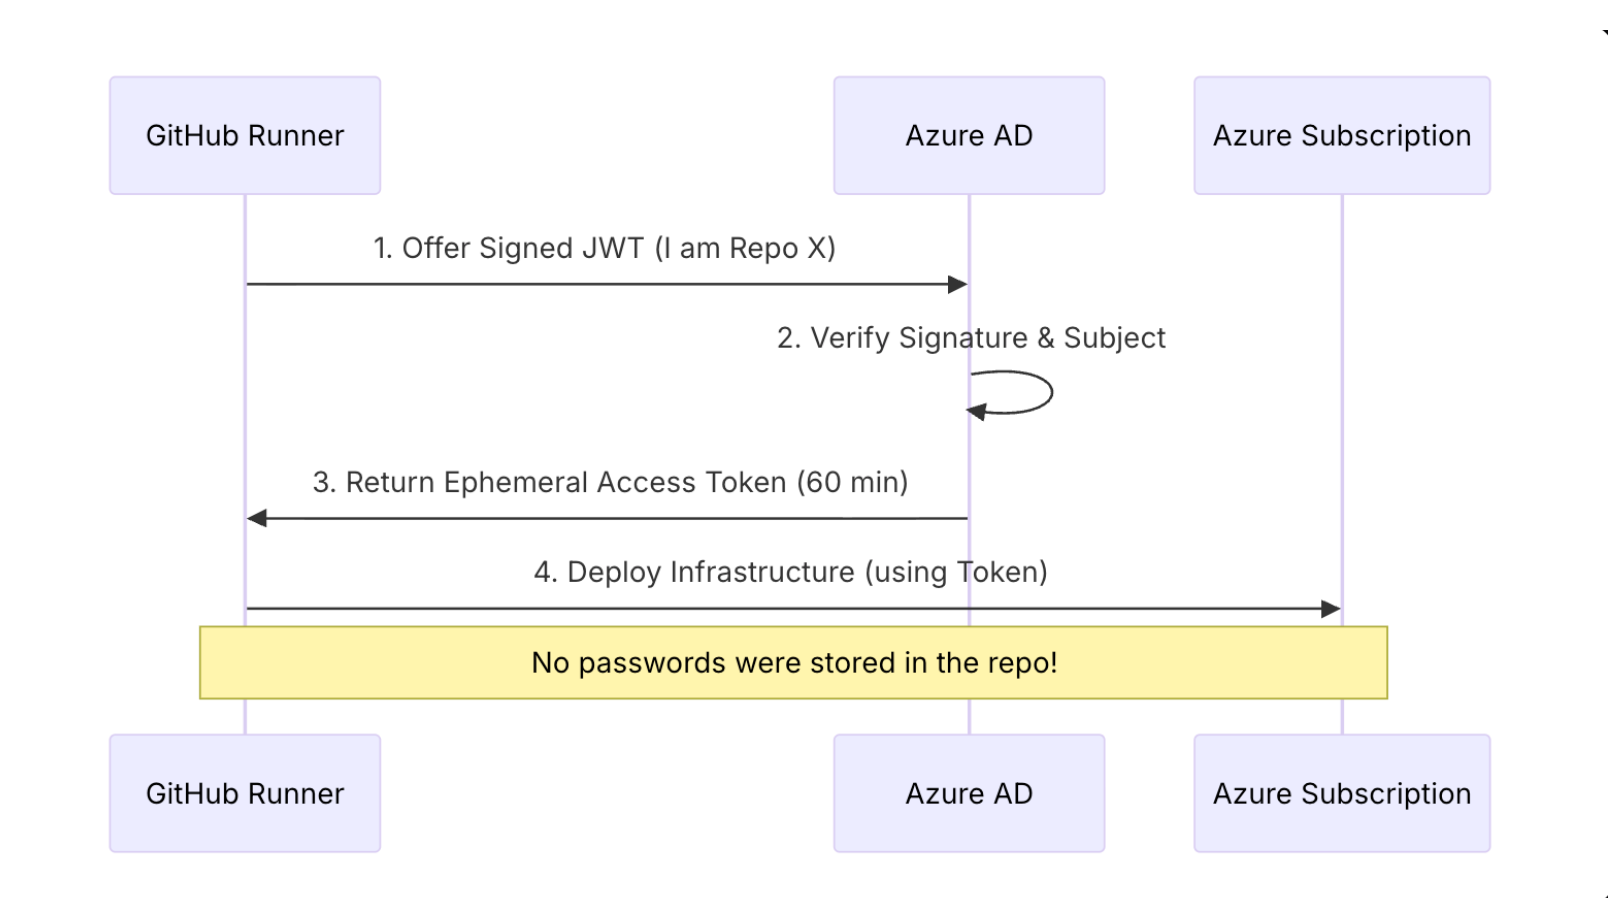Click the arrowhead of the Offer Signed JWT arrow
1612x898 pixels.
pos(957,285)
